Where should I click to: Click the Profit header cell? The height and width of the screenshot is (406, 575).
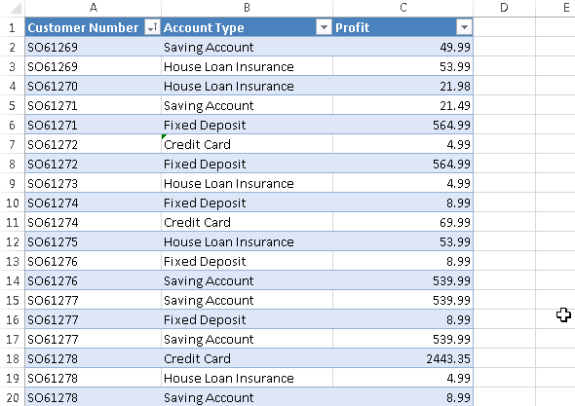point(403,27)
